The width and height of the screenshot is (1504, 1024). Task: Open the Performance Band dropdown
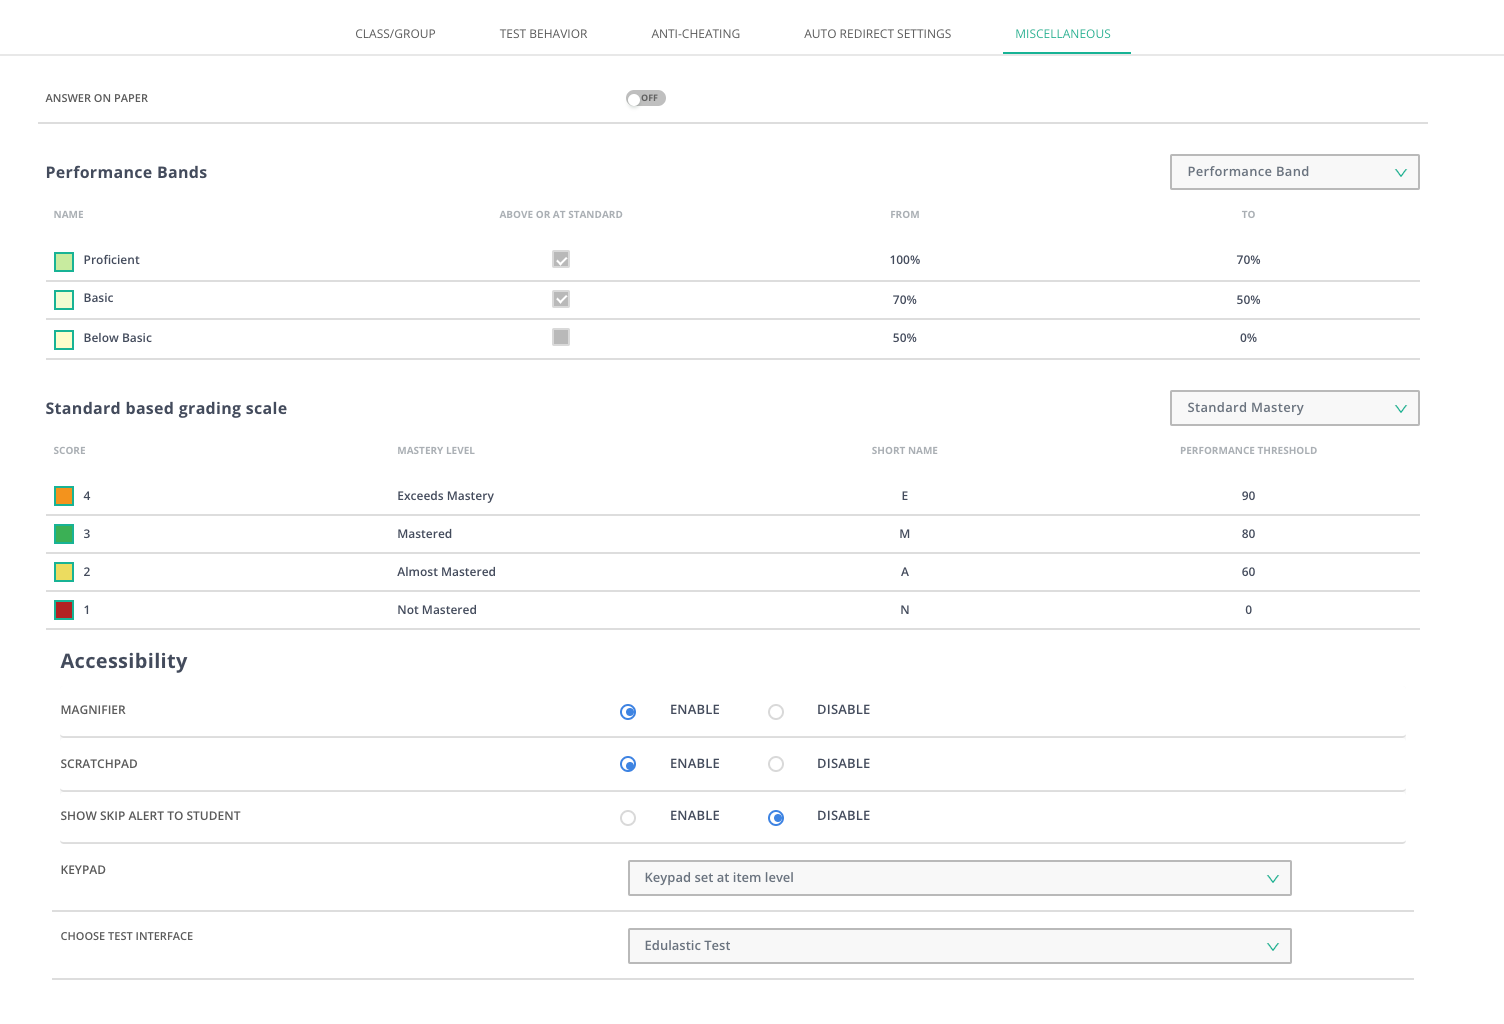click(1295, 172)
